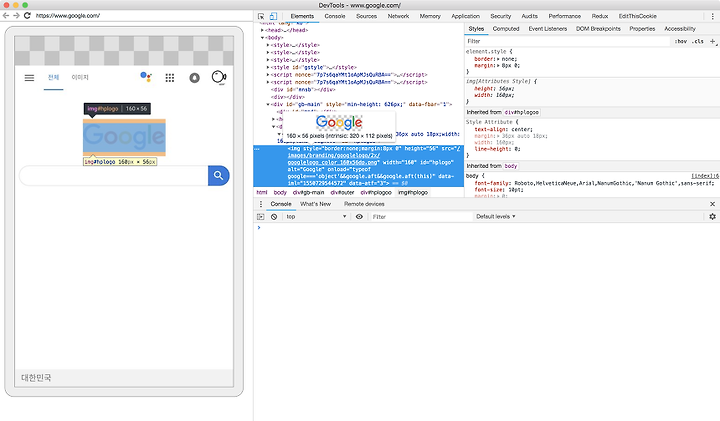This screenshot has width=720, height=421.
Task: Open the Audits tab
Action: click(529, 16)
